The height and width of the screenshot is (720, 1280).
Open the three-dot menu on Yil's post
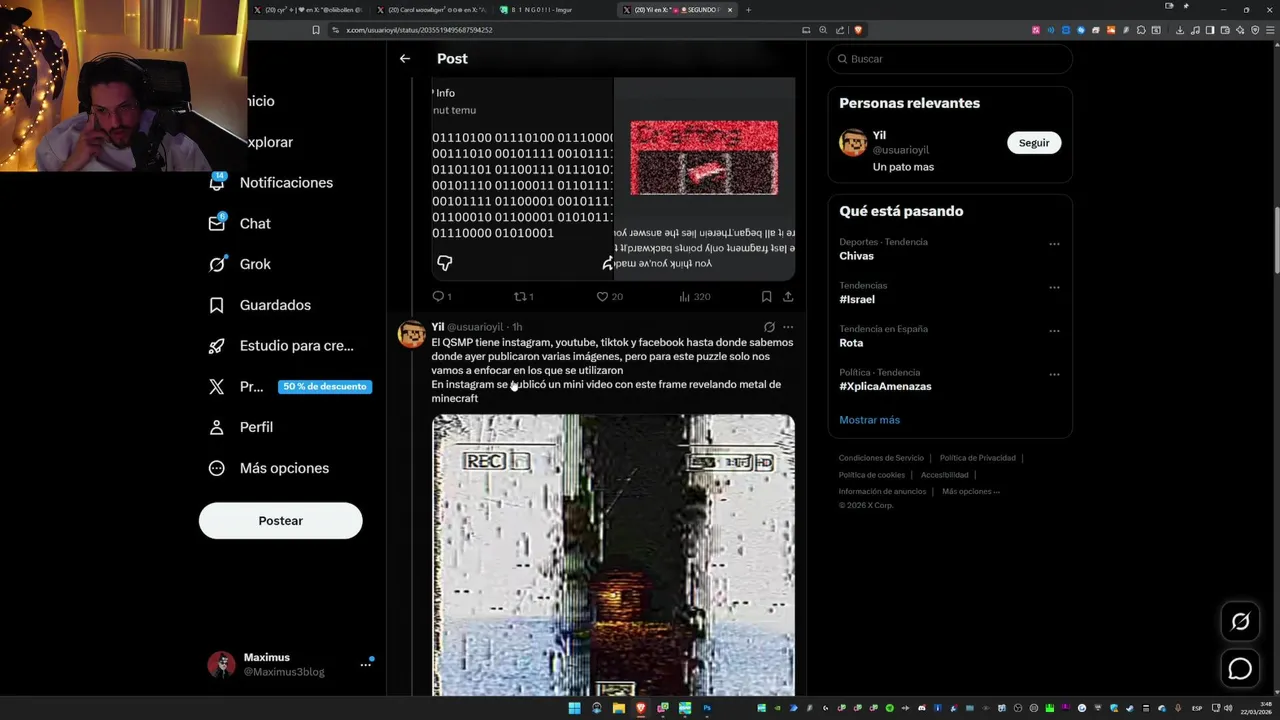coord(788,327)
